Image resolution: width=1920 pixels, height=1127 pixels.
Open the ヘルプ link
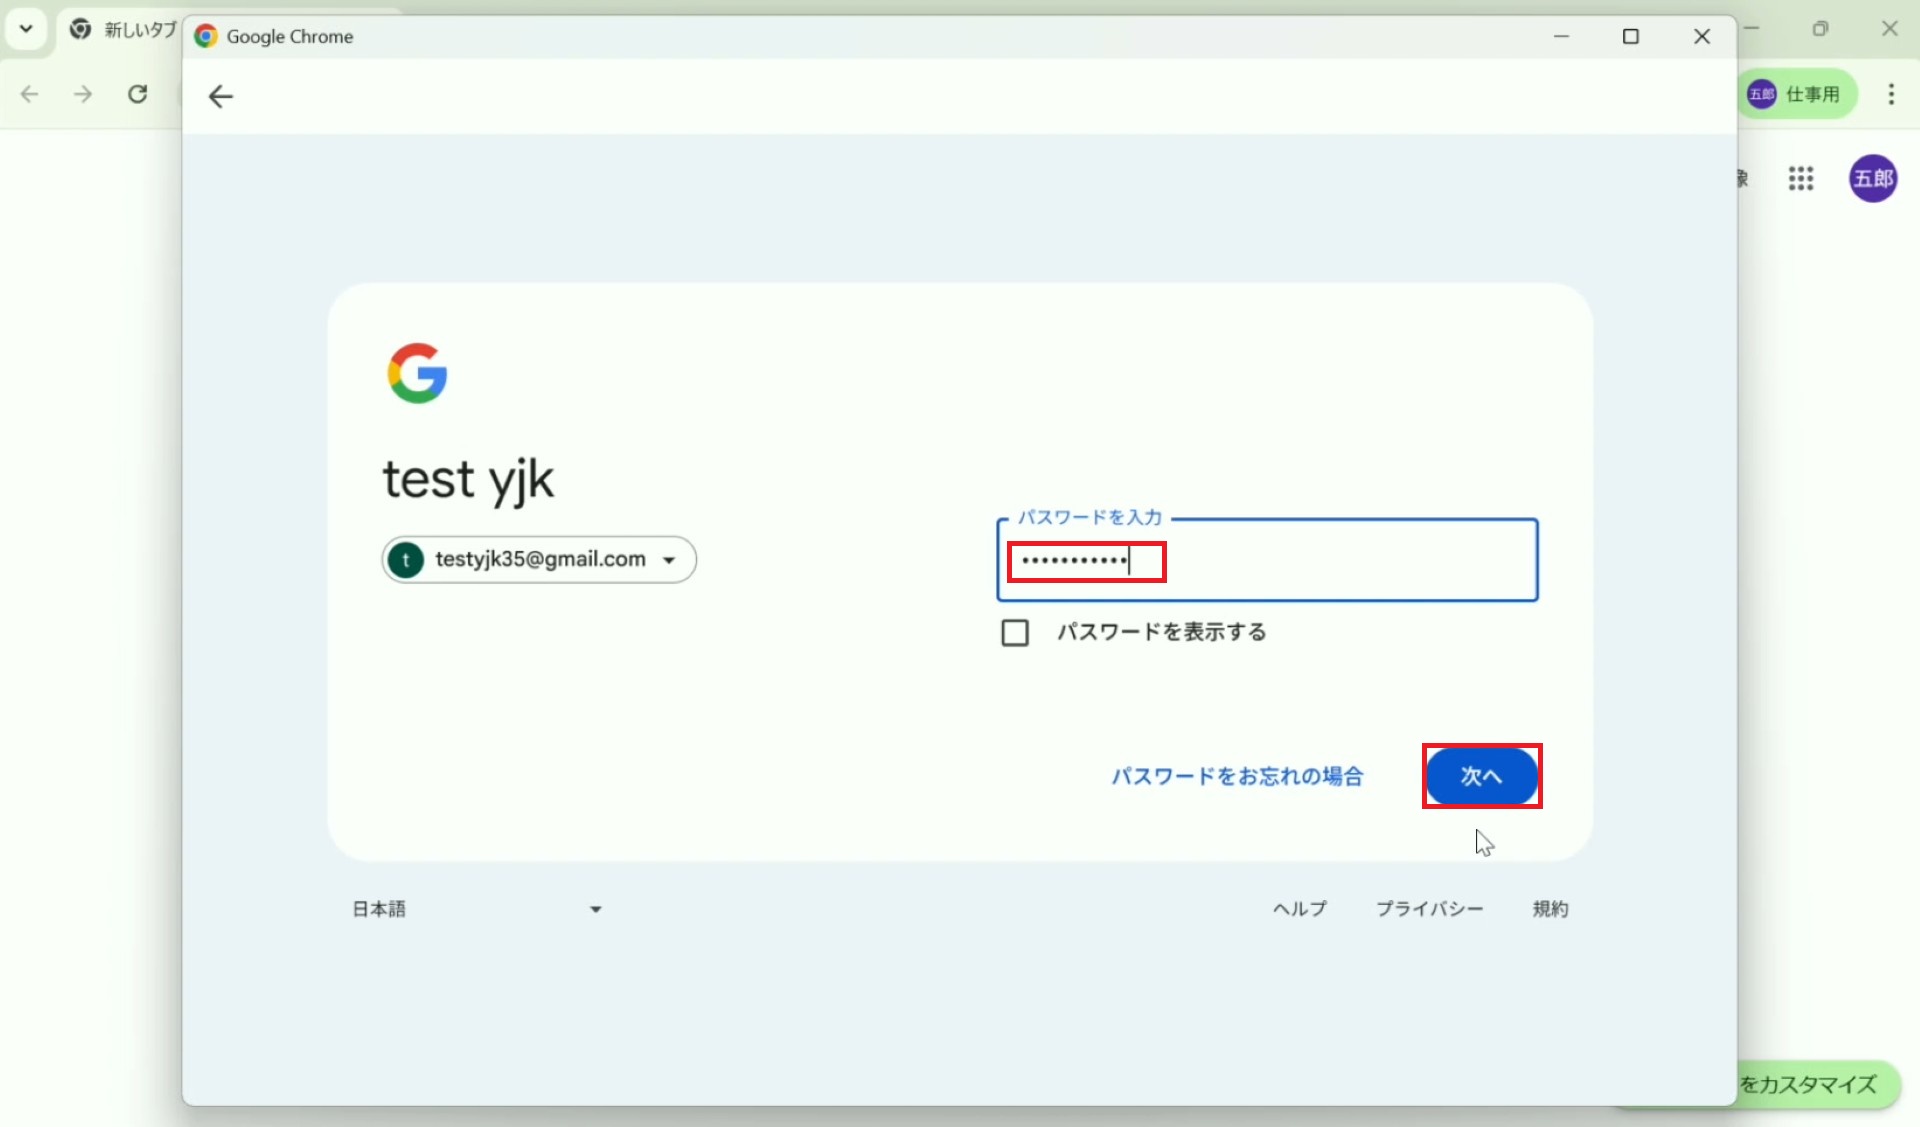pos(1299,909)
